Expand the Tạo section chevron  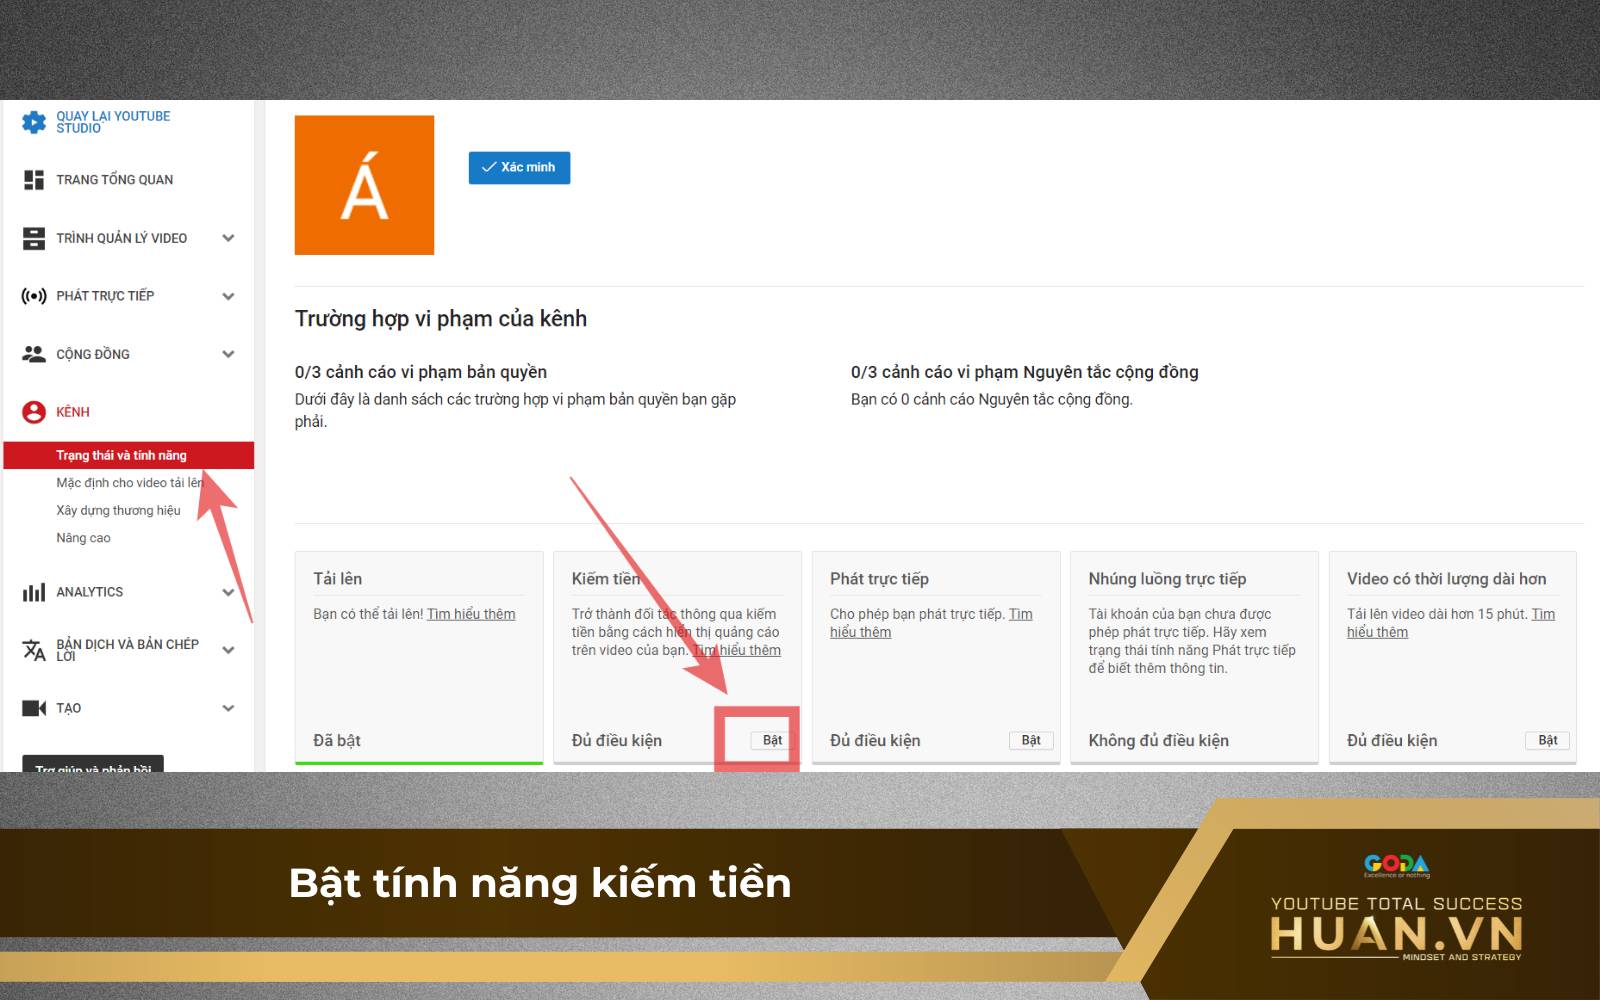pos(228,708)
